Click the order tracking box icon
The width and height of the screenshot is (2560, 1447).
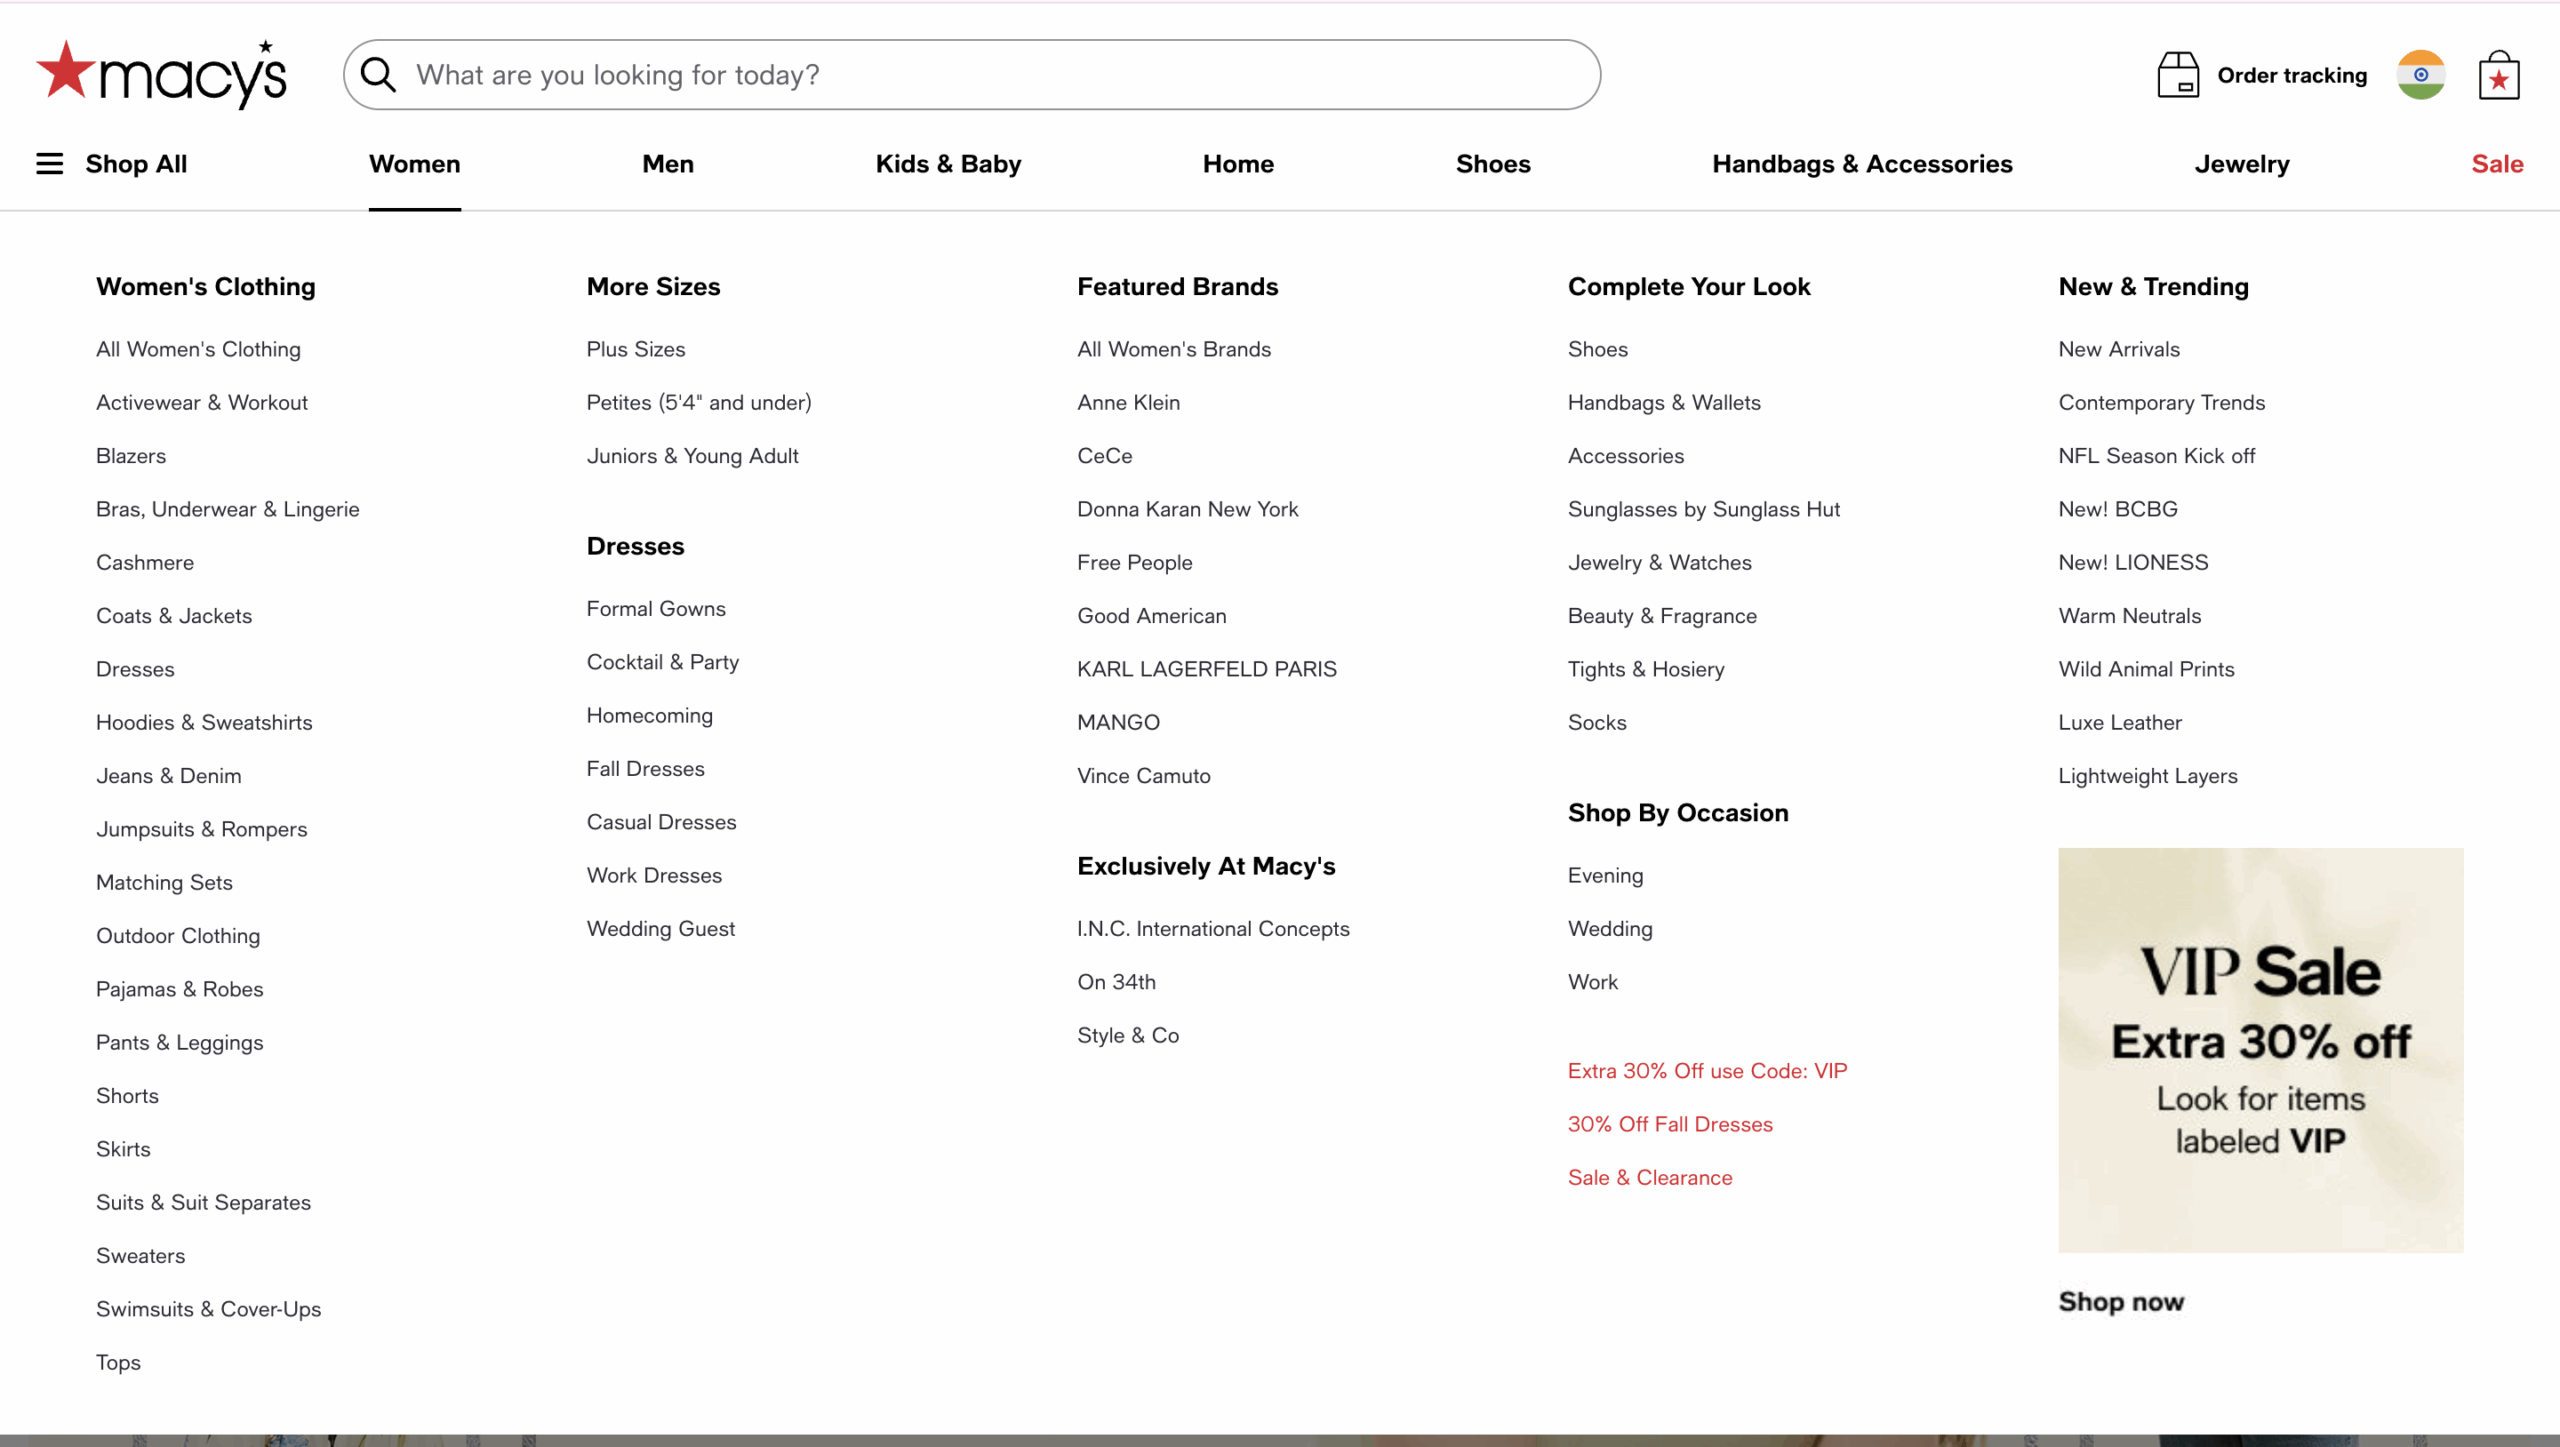click(x=2178, y=75)
